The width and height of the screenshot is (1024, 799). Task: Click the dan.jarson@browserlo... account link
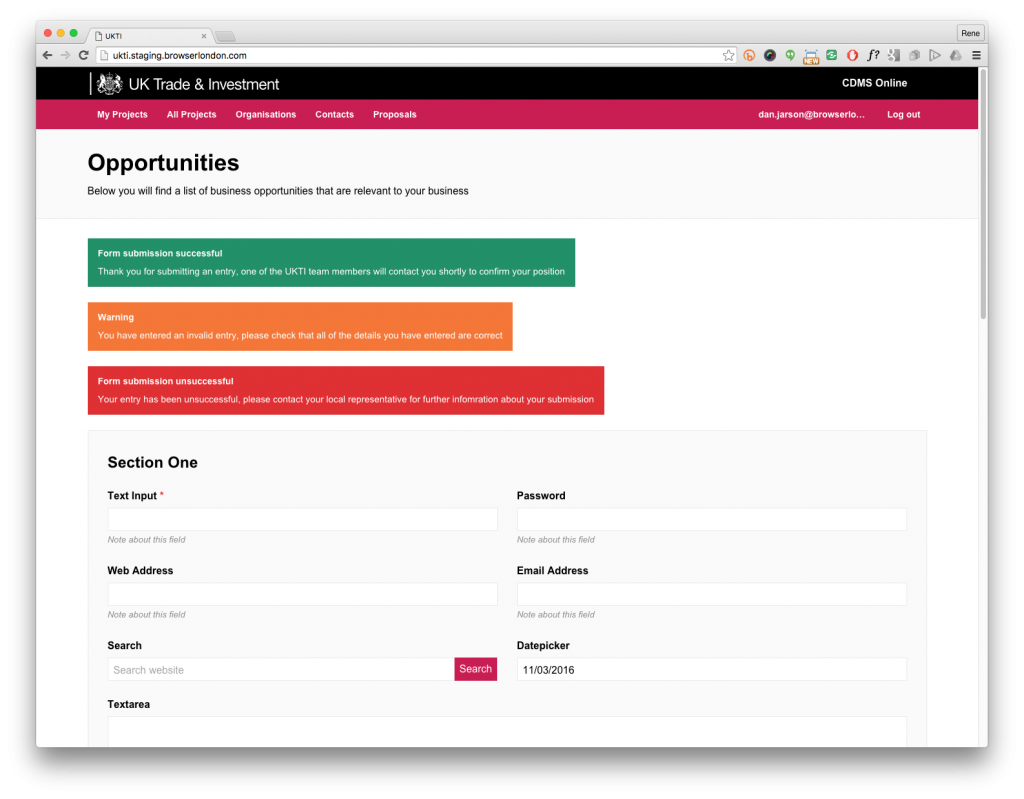[811, 114]
